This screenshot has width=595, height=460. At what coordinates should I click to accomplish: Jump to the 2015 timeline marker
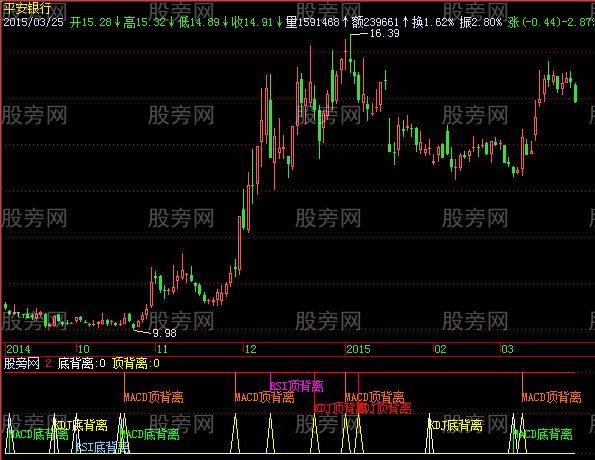point(358,349)
